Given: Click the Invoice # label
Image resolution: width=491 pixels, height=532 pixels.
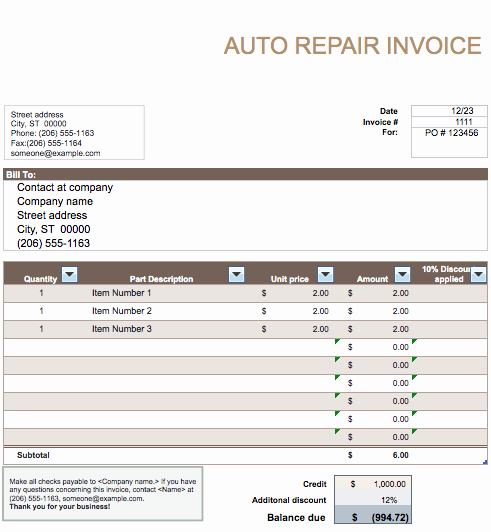Looking at the screenshot, I should click(x=380, y=122).
